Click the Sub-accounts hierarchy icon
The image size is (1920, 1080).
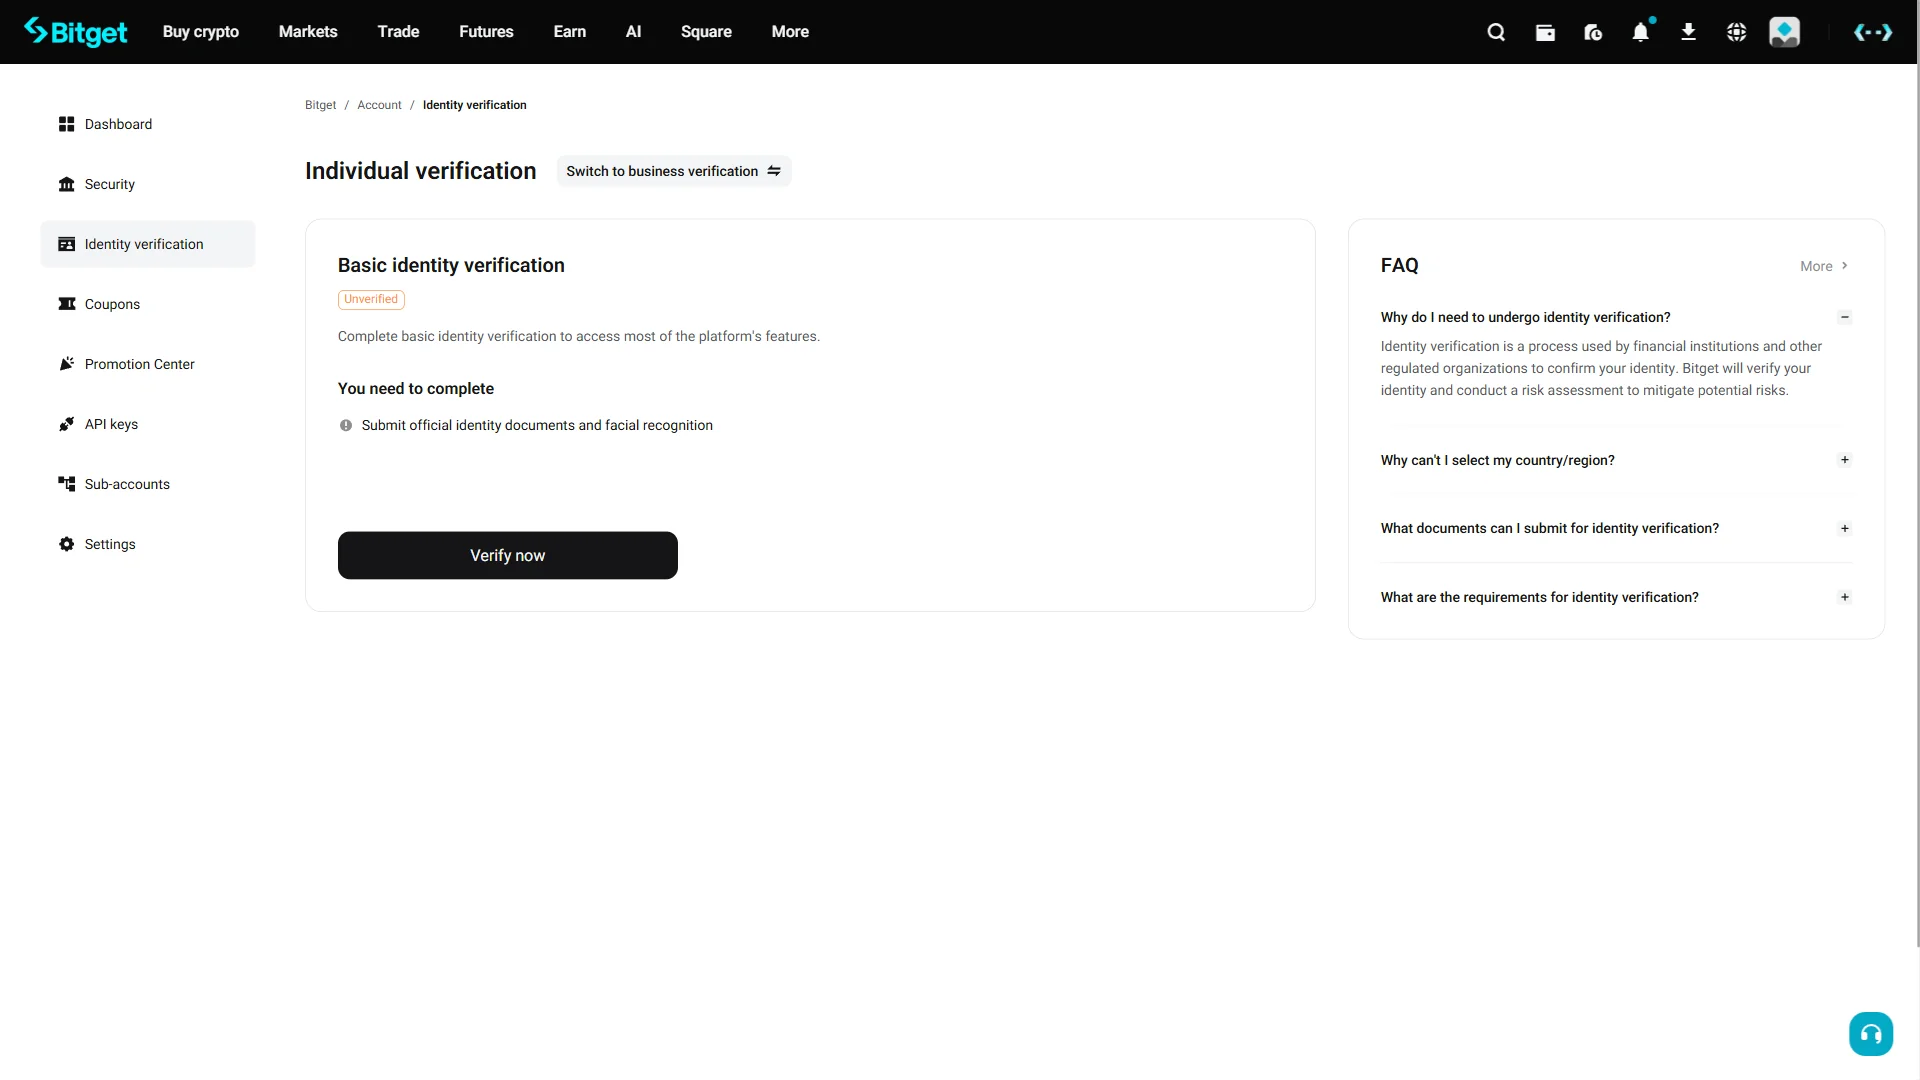point(67,484)
